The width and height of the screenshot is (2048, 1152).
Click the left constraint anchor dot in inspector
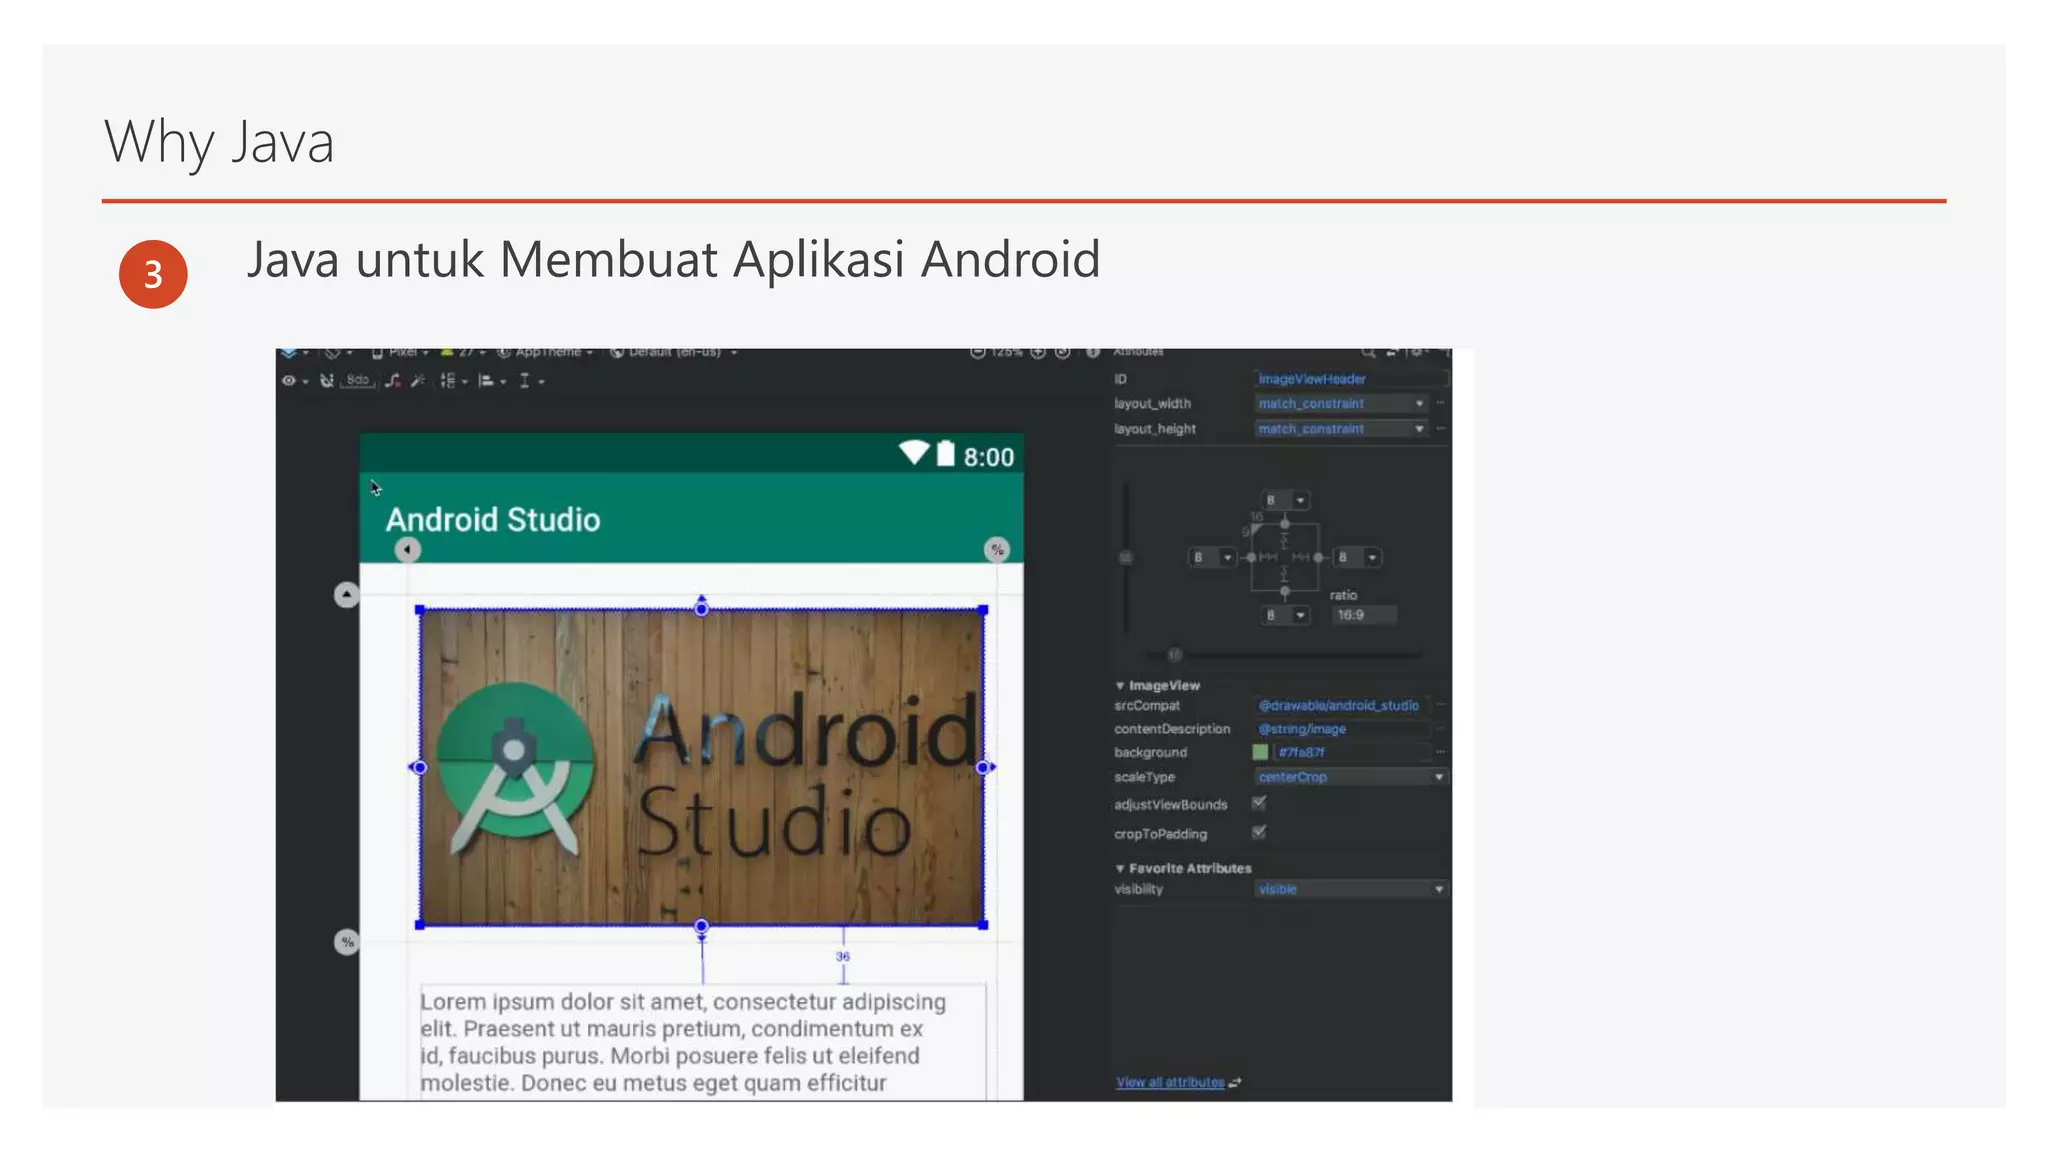pos(1251,557)
